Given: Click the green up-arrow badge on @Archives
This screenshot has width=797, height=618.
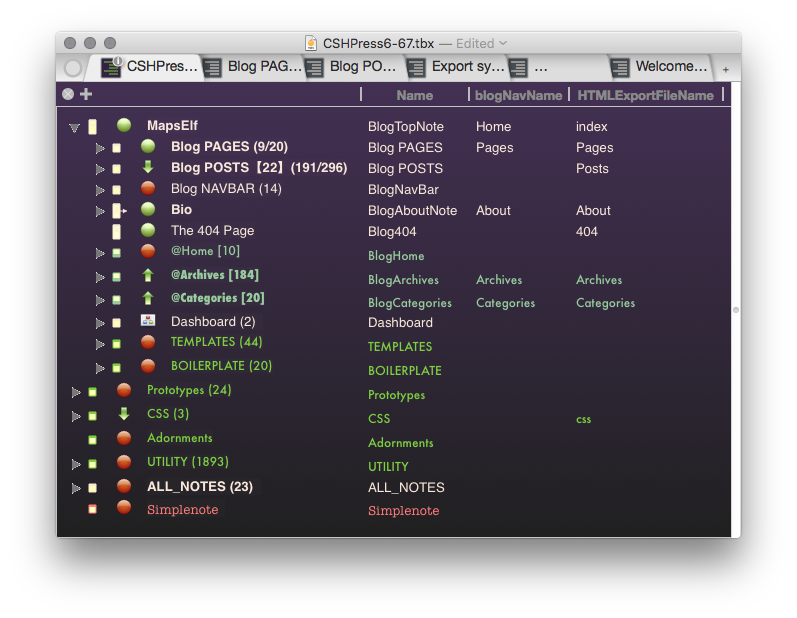Looking at the screenshot, I should click(148, 275).
